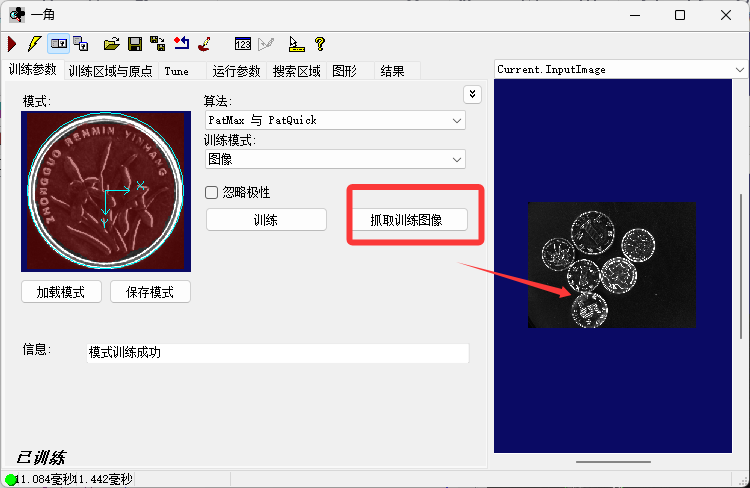Click the coins image in the display panel
The height and width of the screenshot is (488, 750).
tap(612, 265)
